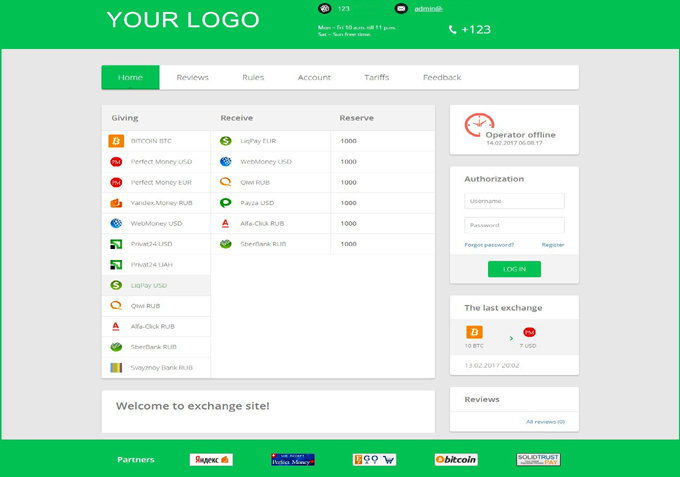Open the All reviews link
Viewport: 680px width, 477px height.
pos(546,422)
